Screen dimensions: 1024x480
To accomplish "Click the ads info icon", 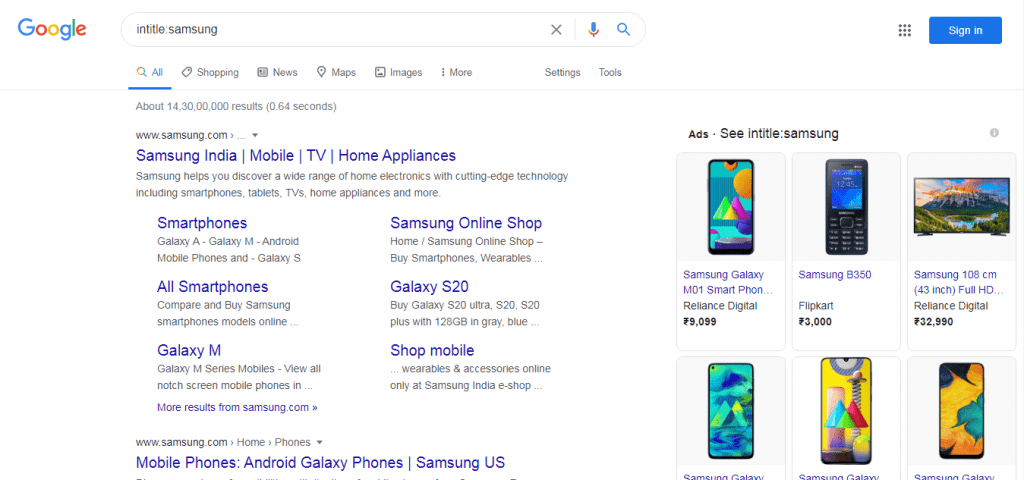I will [994, 133].
